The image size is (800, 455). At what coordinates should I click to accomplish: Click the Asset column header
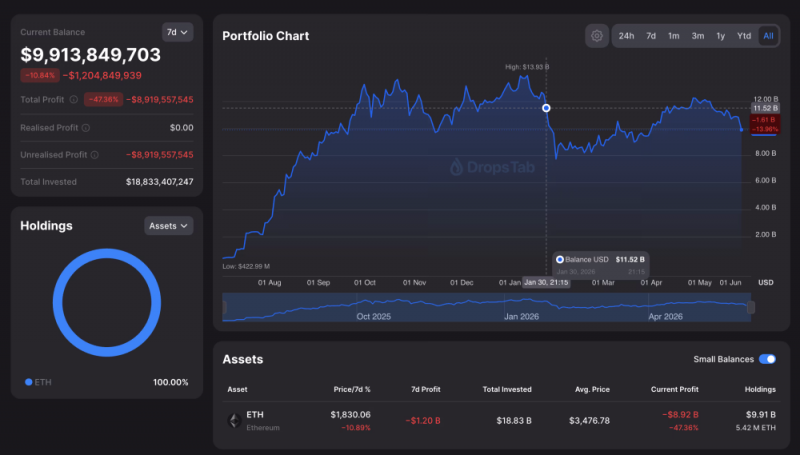pos(237,389)
